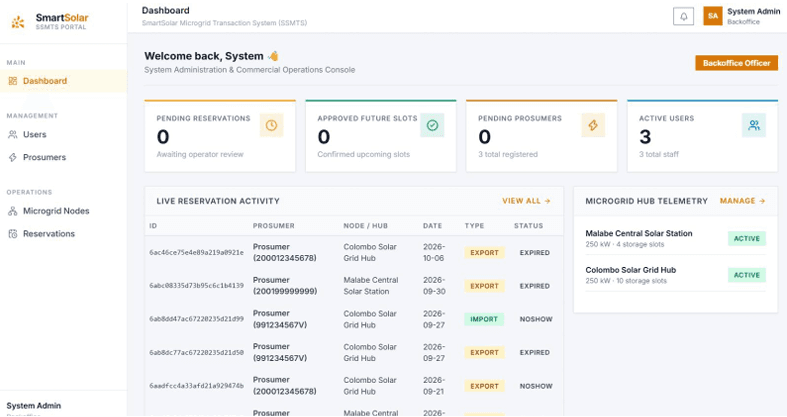Select reservation ID 6ab8dd47ac67220235d21d99
The image size is (787, 417).
[x=196, y=319]
